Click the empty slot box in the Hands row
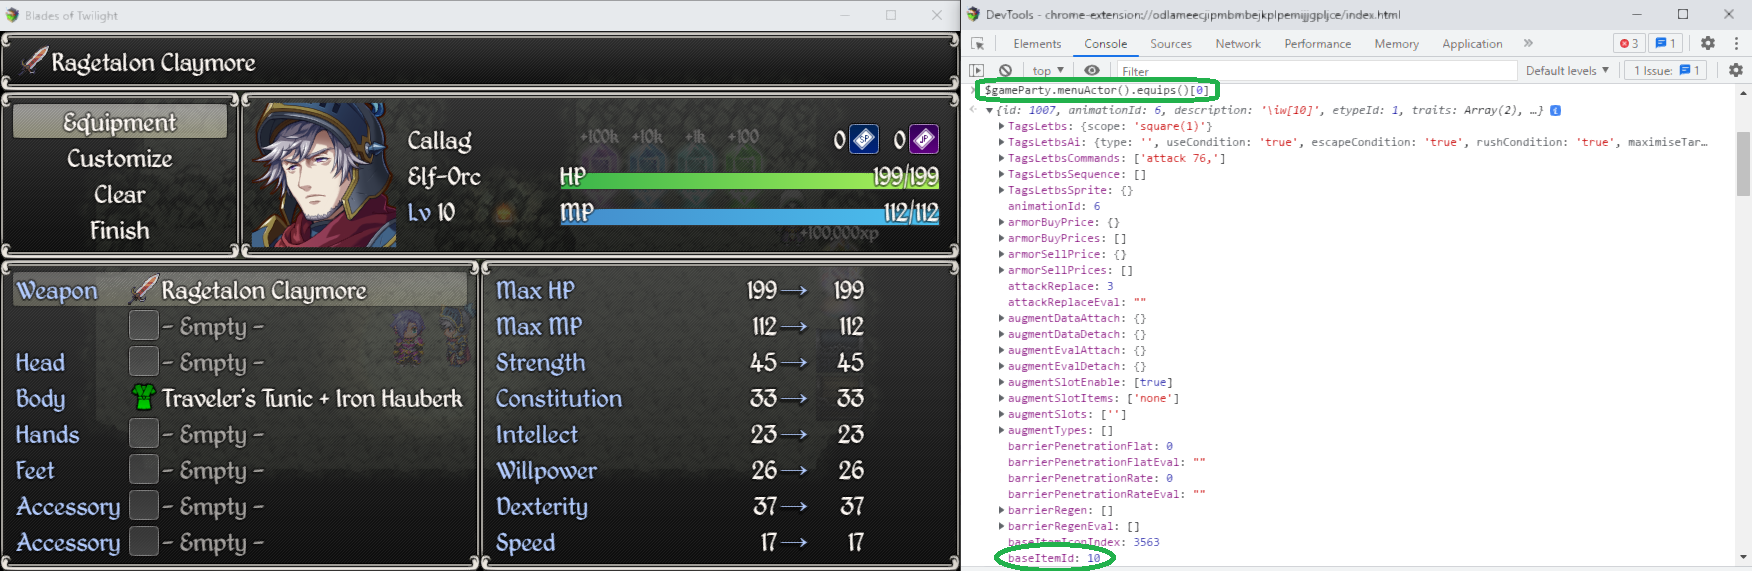This screenshot has height=571, width=1752. 144,434
